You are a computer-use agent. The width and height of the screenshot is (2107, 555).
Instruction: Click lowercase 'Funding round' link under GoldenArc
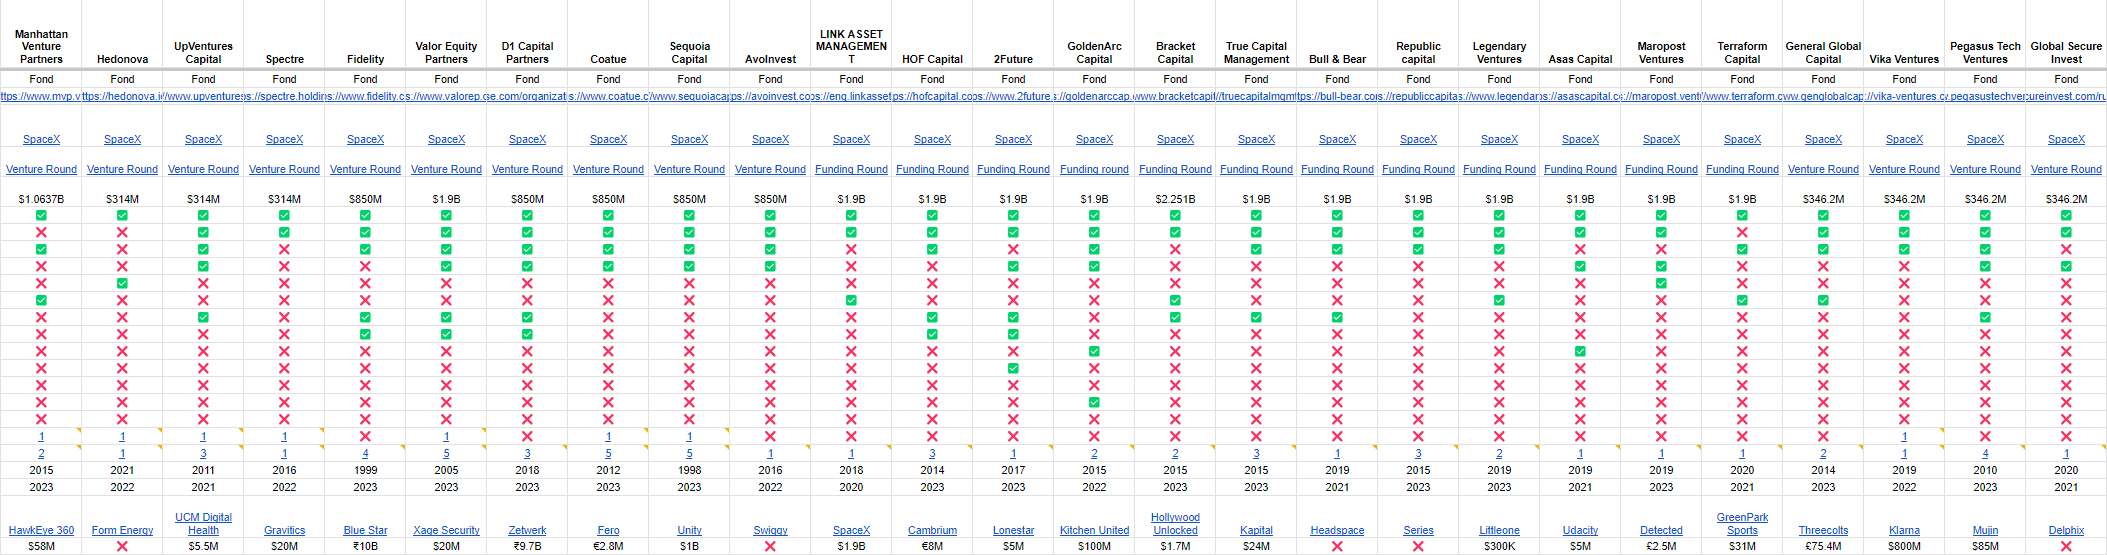1094,170
